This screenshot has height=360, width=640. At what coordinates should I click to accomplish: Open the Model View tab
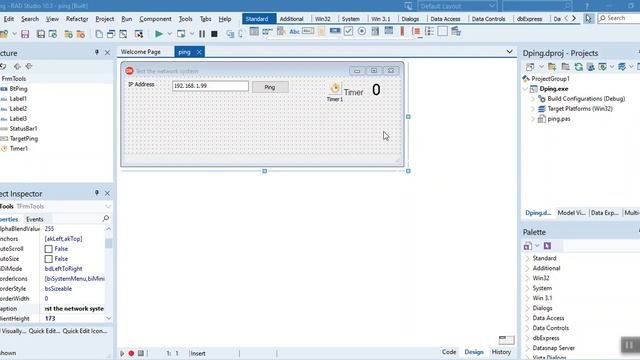(571, 213)
